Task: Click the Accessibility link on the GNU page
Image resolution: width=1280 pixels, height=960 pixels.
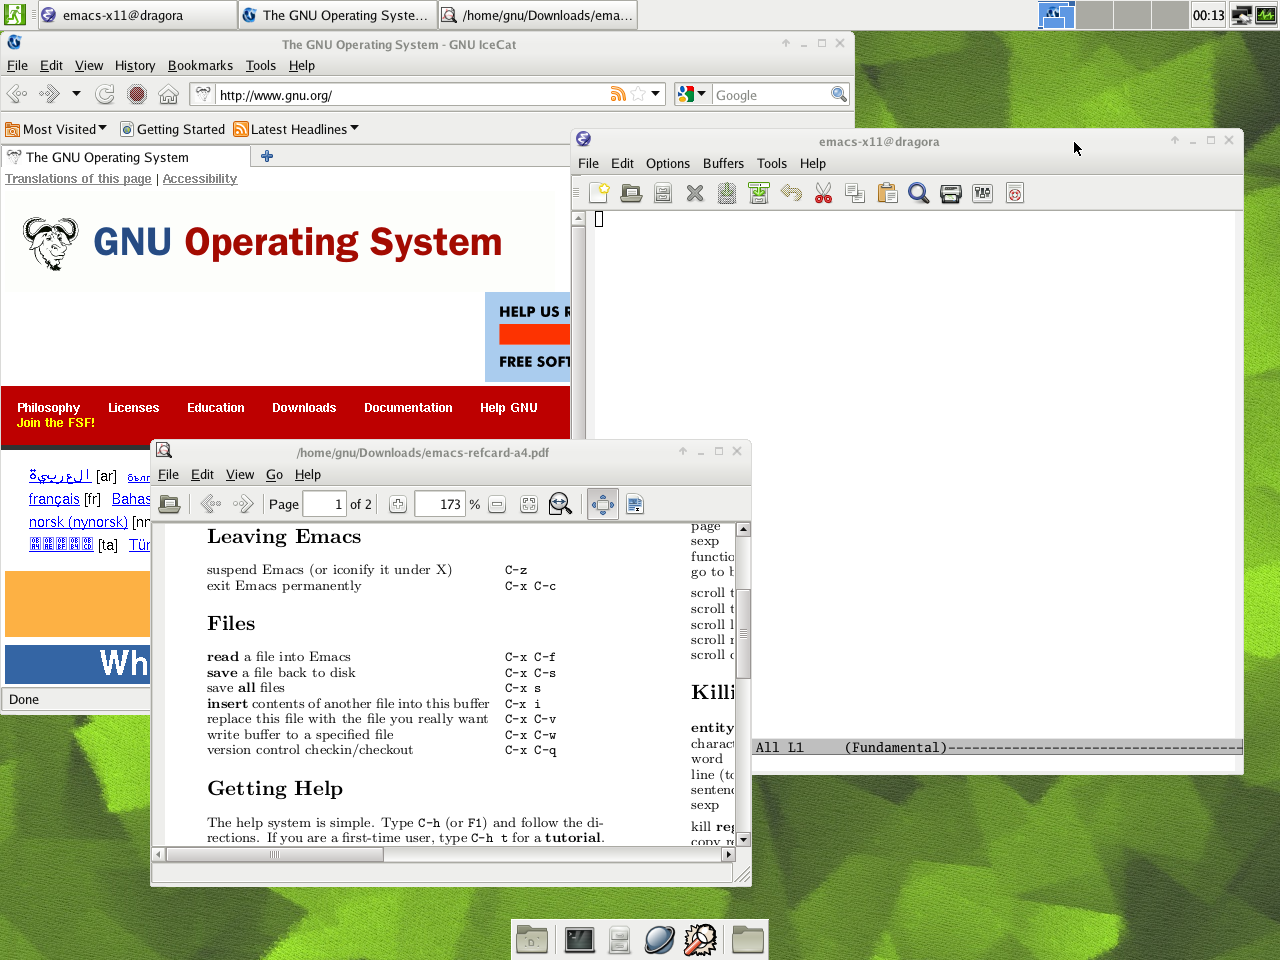Action: point(200,178)
